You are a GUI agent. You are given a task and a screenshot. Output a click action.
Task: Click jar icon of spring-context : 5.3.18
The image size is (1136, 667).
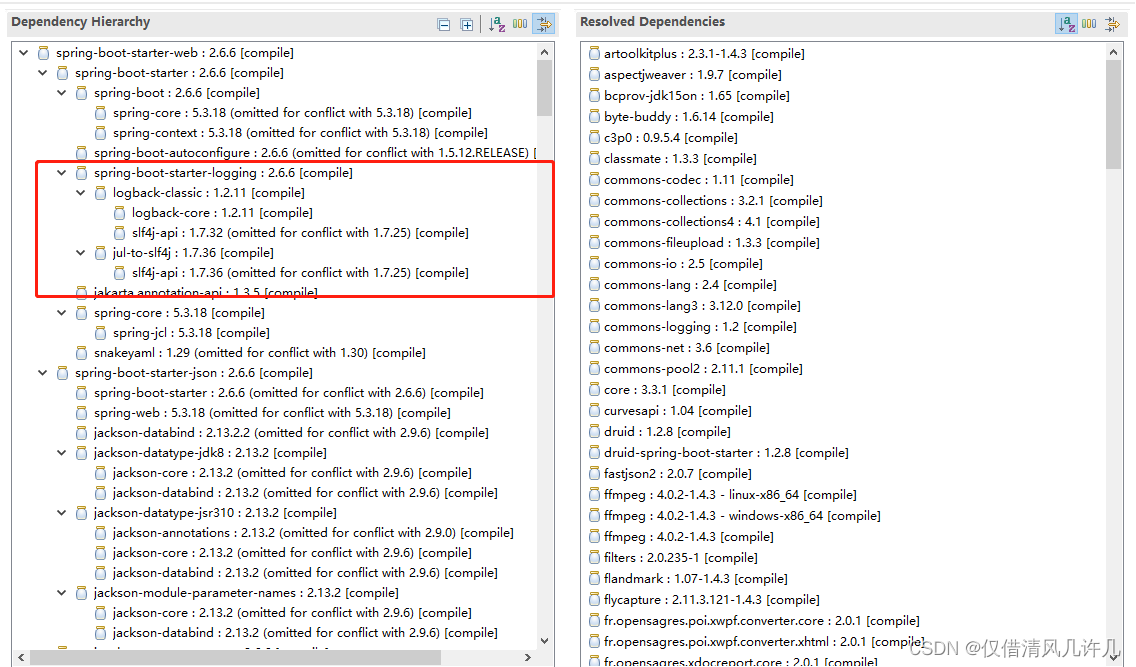[x=101, y=133]
